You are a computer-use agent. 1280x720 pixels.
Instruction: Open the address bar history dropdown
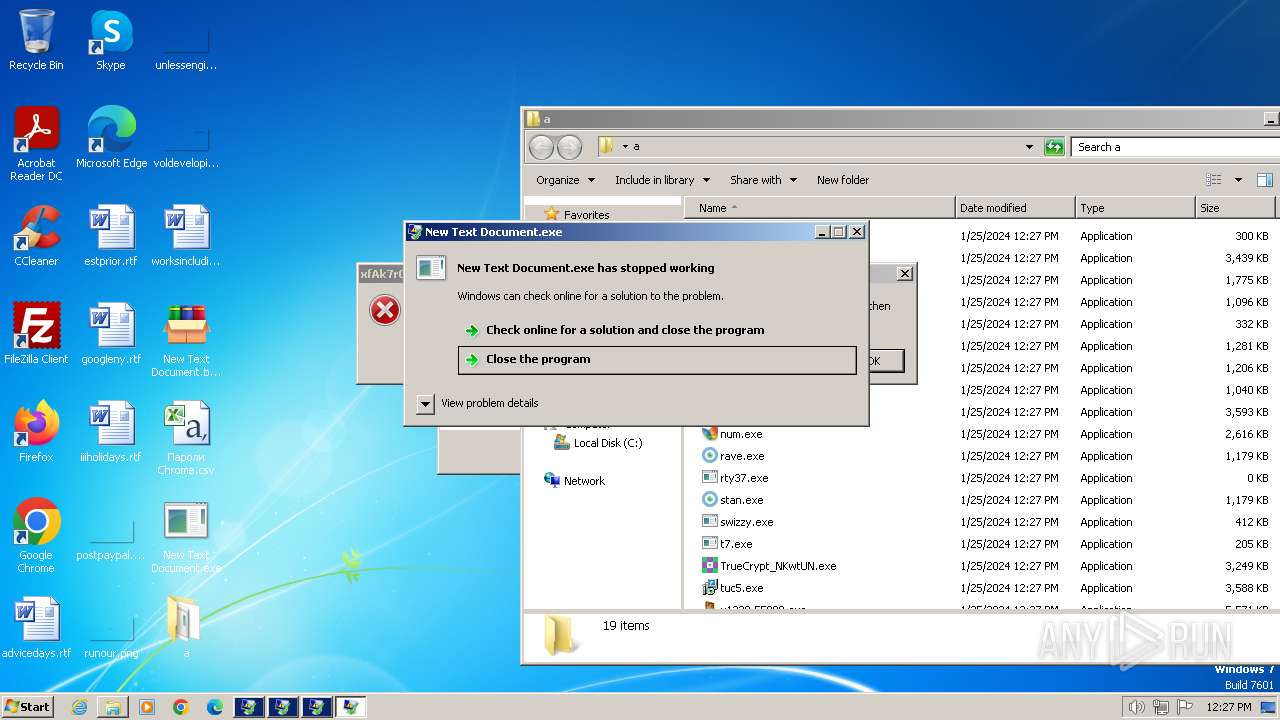click(1029, 147)
